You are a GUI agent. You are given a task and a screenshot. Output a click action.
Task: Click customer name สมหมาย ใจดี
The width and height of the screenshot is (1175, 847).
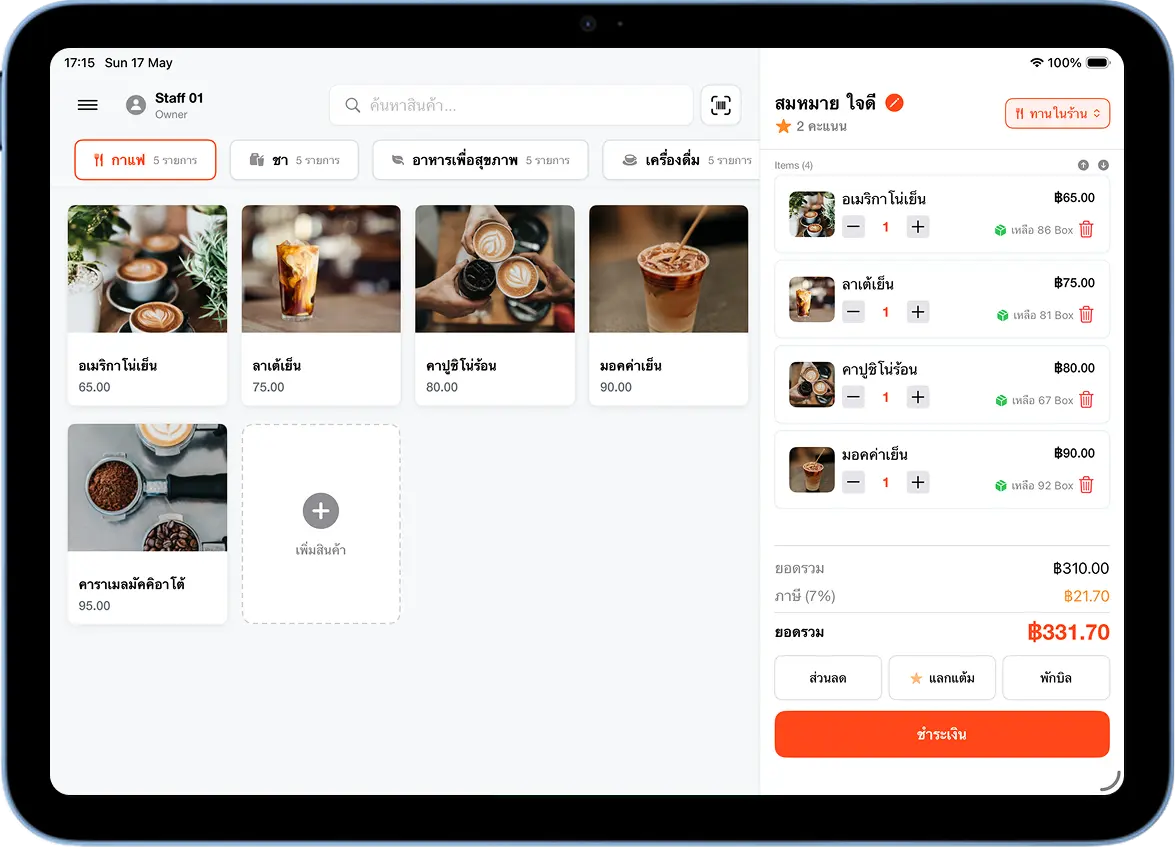click(x=825, y=103)
